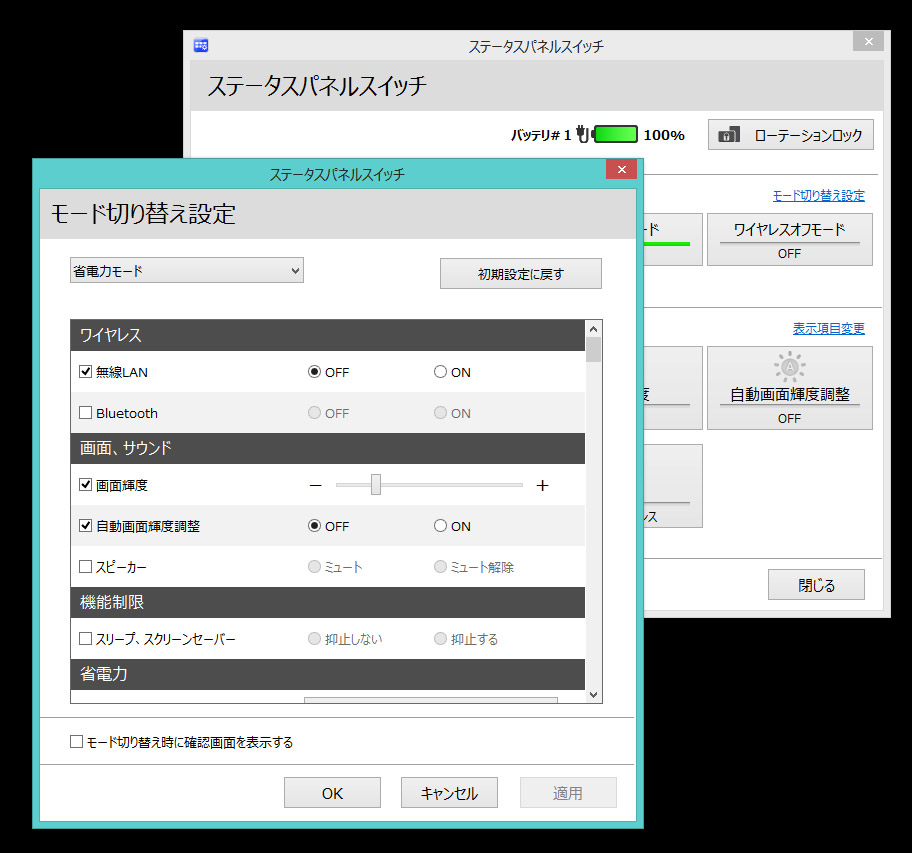Image resolution: width=912 pixels, height=853 pixels.
Task: Open the 表示項目変更 link
Action: coord(828,329)
